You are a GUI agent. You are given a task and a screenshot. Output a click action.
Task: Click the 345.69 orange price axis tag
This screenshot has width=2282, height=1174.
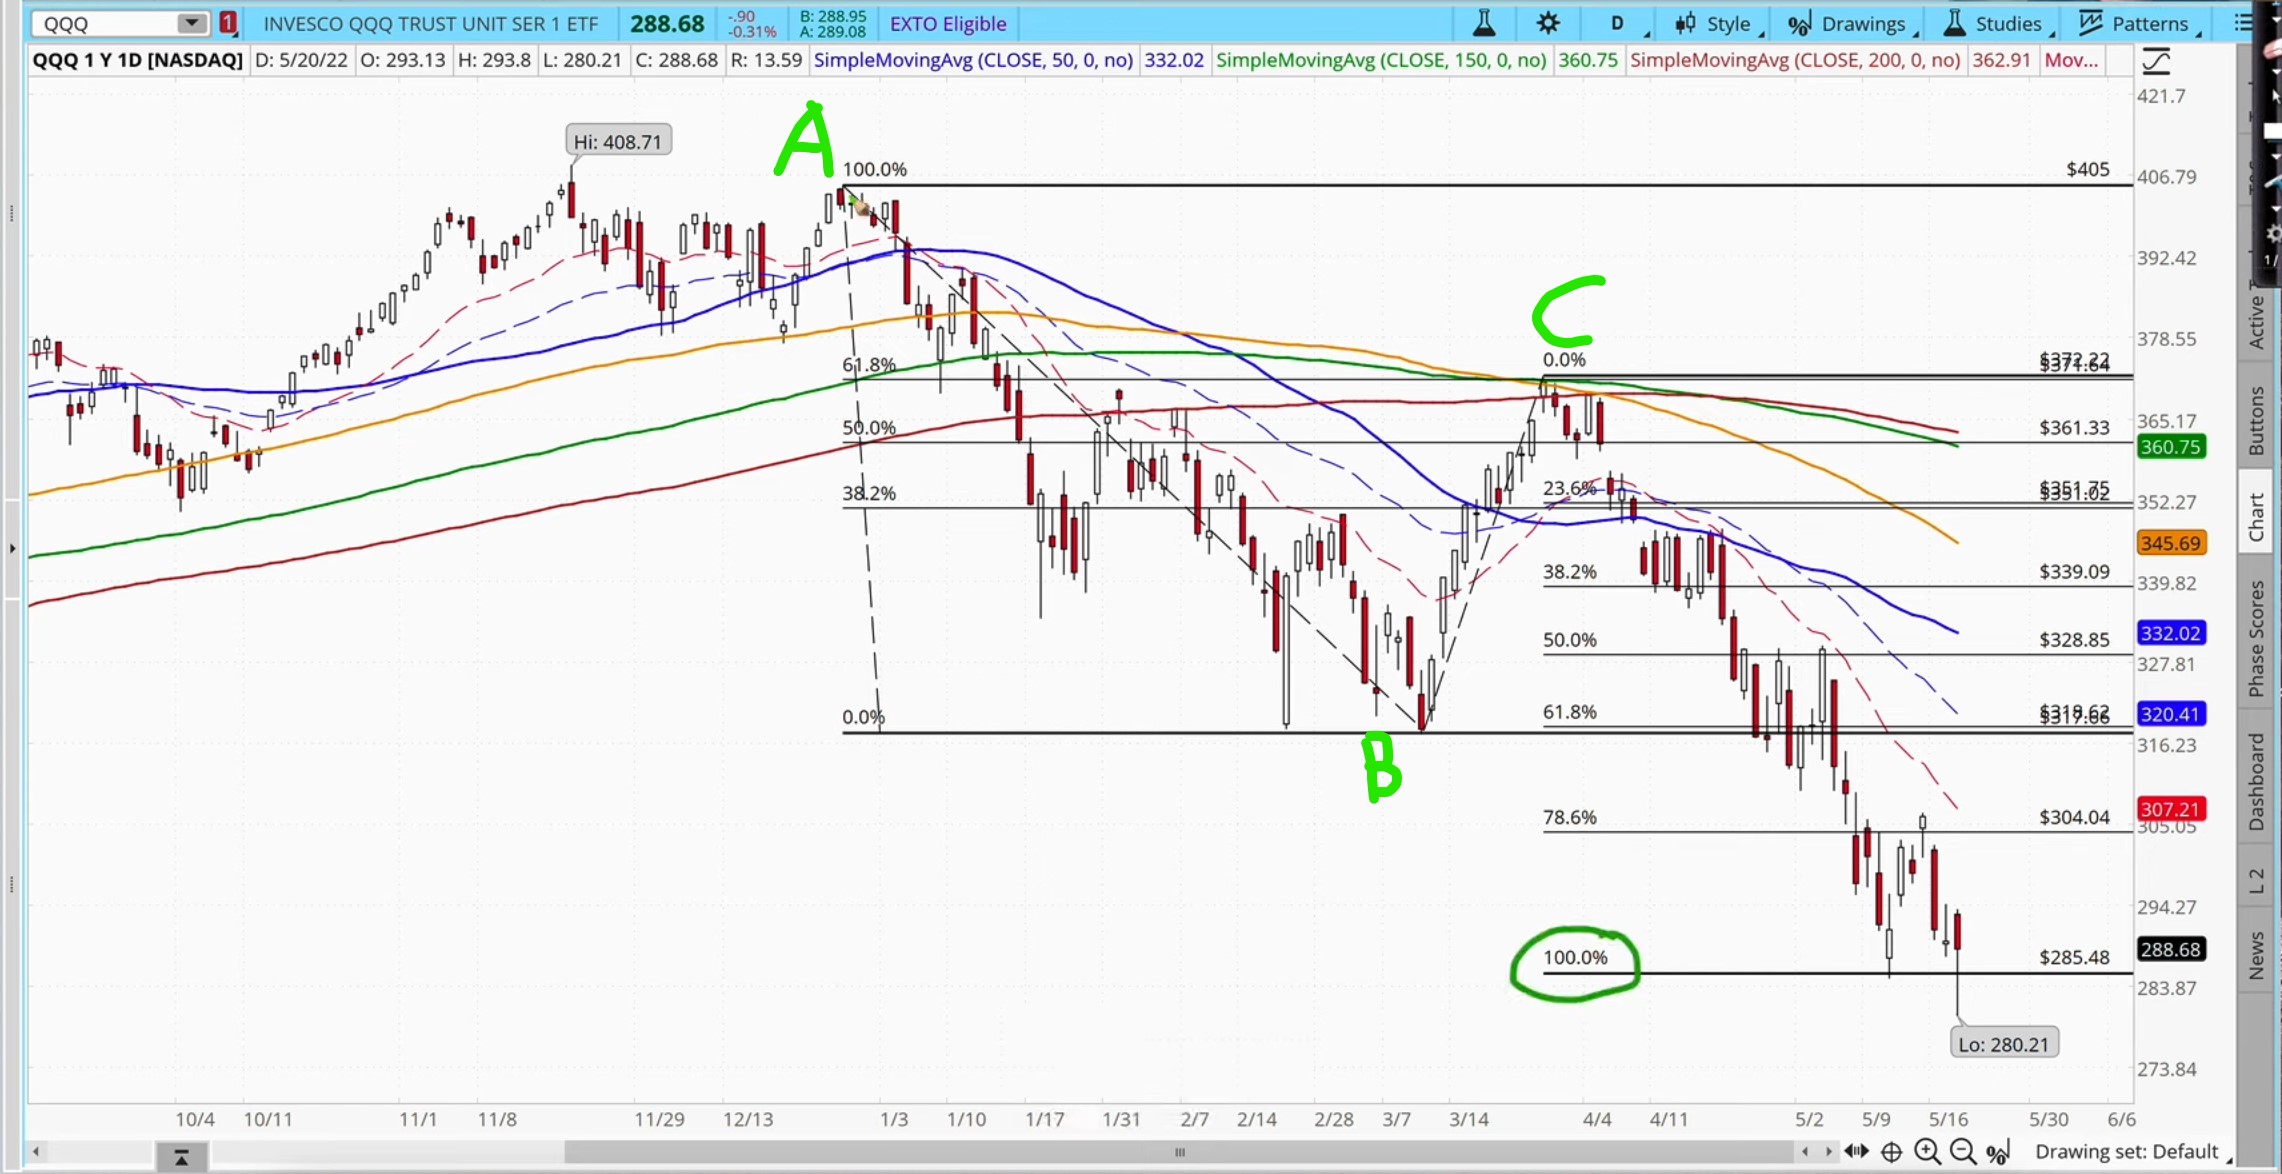(x=2170, y=543)
